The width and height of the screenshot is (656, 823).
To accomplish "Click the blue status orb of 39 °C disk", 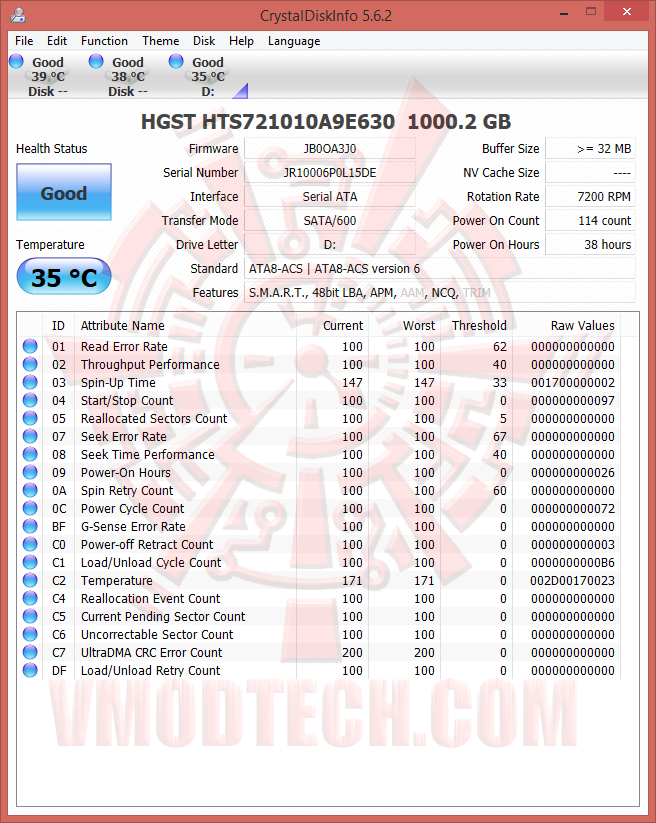I will (x=16, y=61).
